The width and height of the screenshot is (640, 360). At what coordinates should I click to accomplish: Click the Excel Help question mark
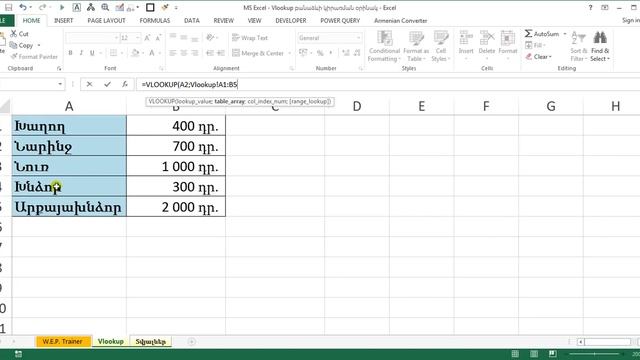pos(590,7)
